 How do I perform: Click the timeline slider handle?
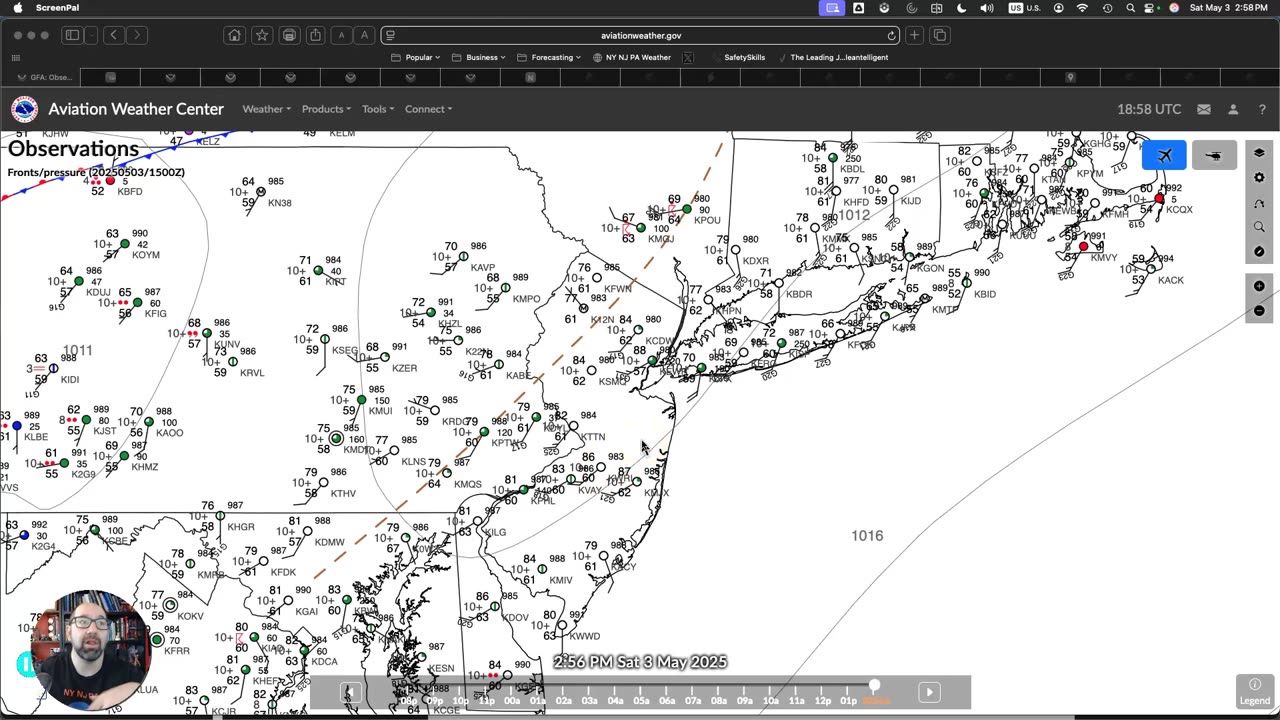click(874, 686)
